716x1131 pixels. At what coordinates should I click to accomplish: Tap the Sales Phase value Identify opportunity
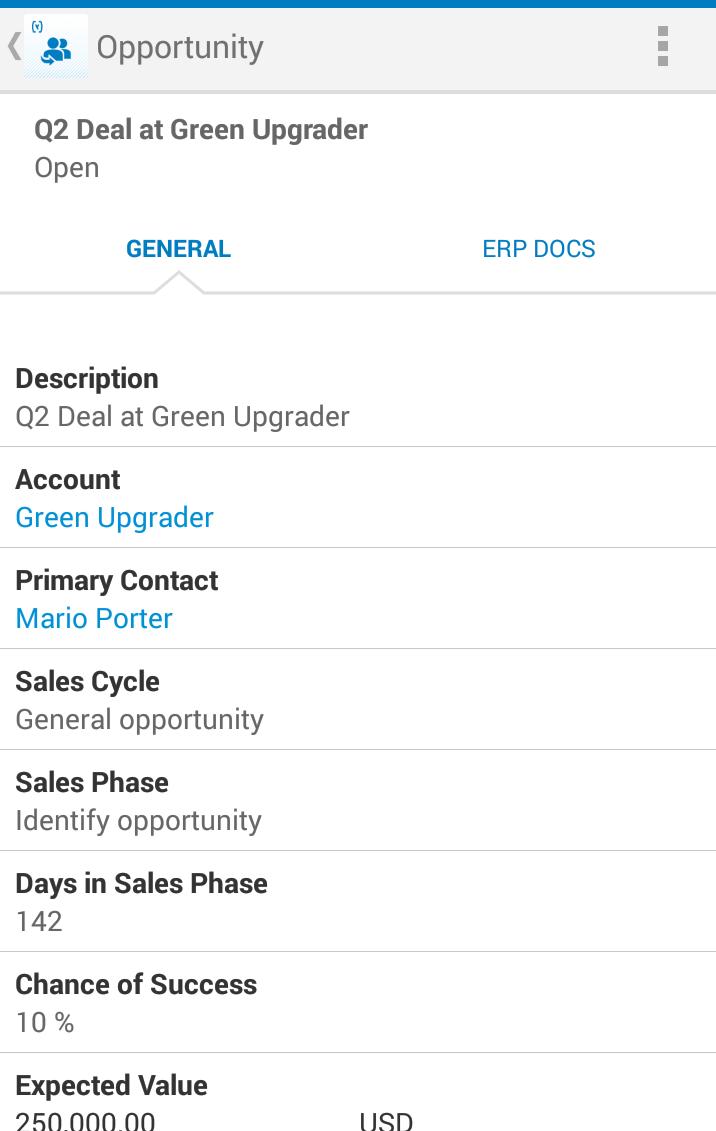pos(138,821)
